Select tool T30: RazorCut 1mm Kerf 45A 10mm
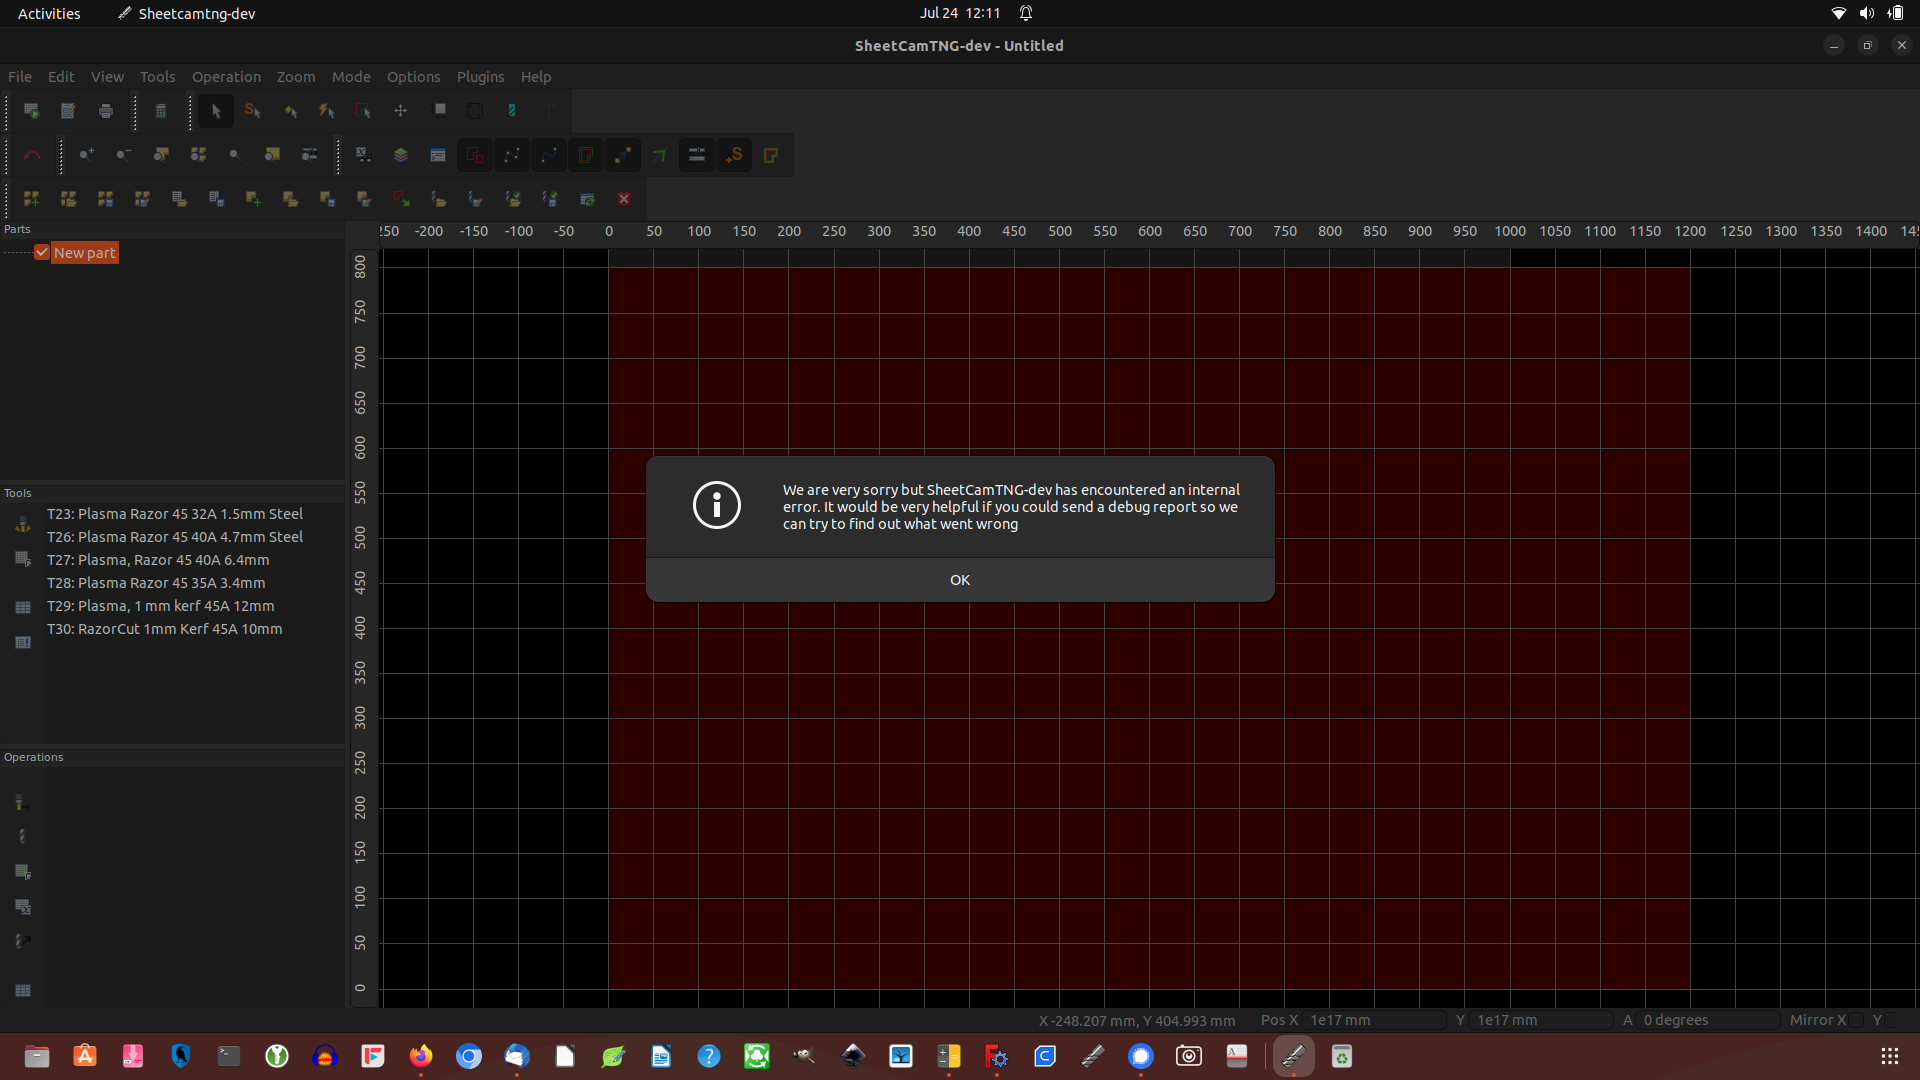The width and height of the screenshot is (1920, 1080). click(x=164, y=629)
